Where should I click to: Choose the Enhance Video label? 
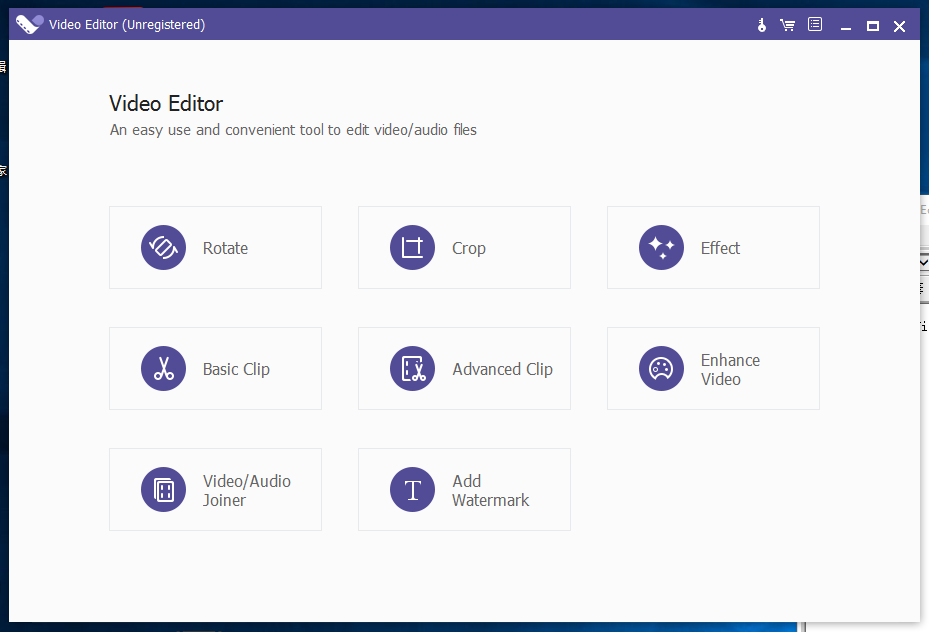pos(730,370)
